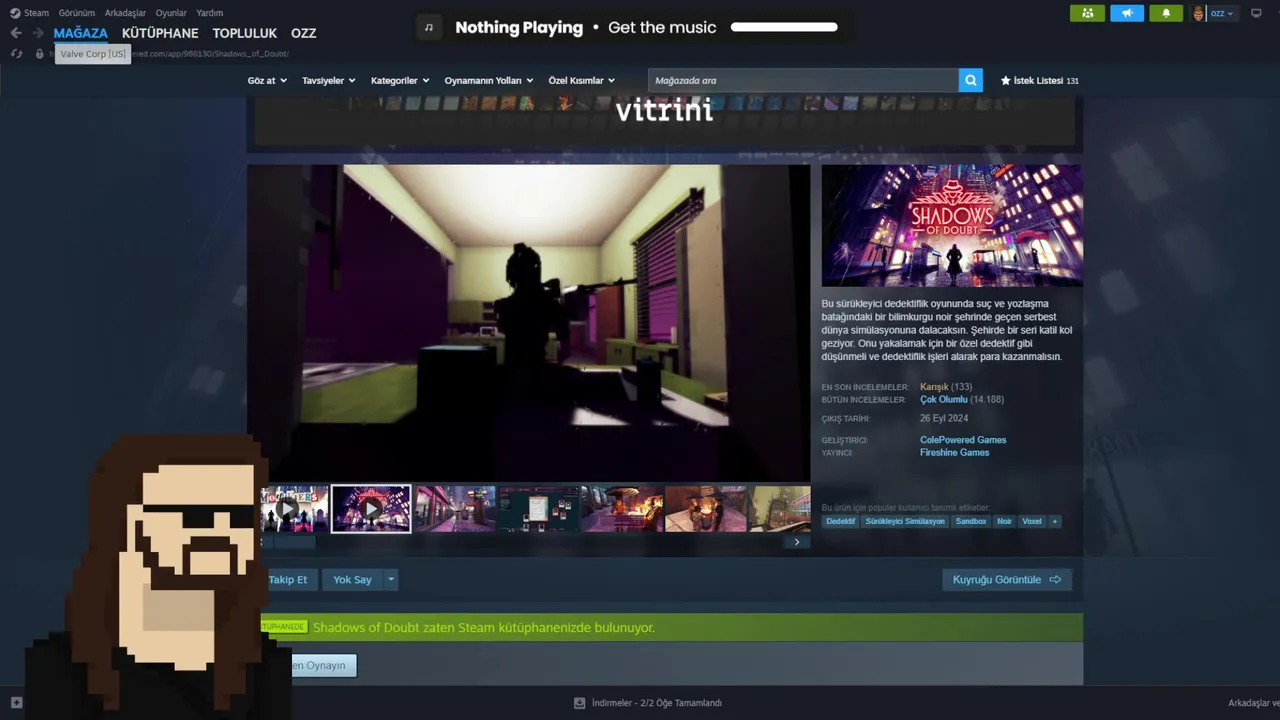The image size is (1280, 720).
Task: Select the first trailer video thumbnail
Action: click(x=294, y=509)
